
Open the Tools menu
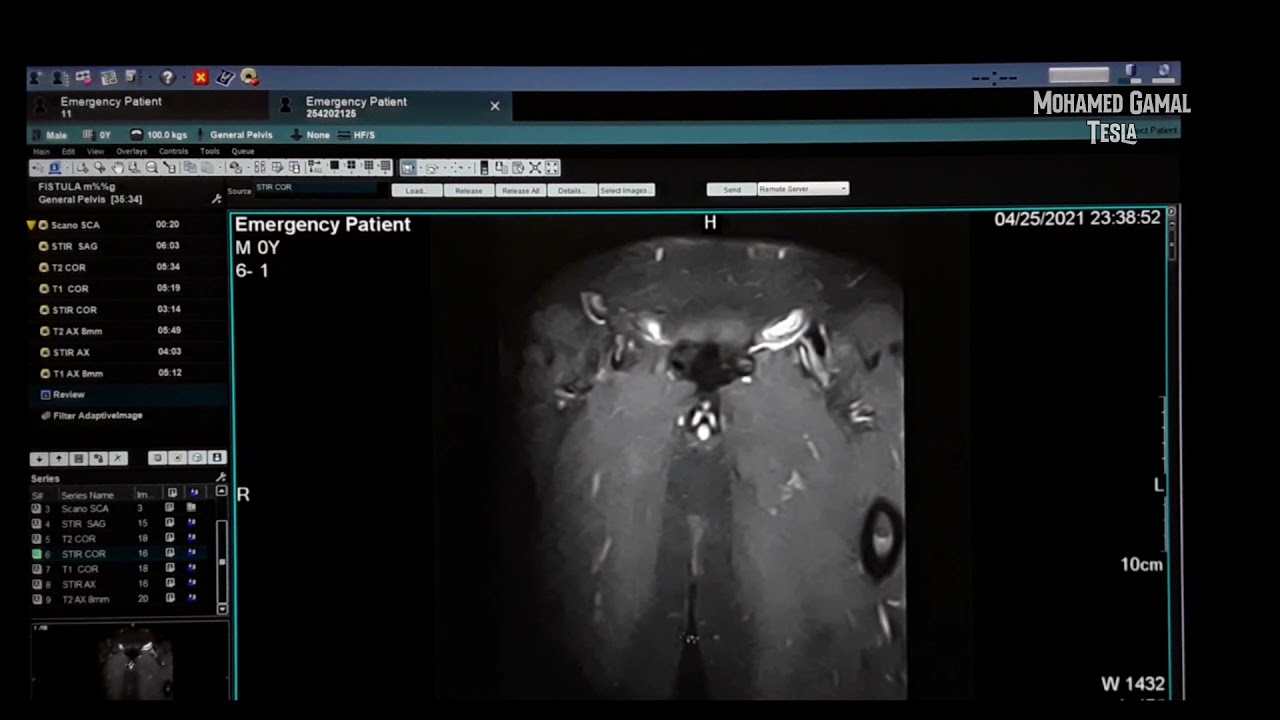pos(210,151)
